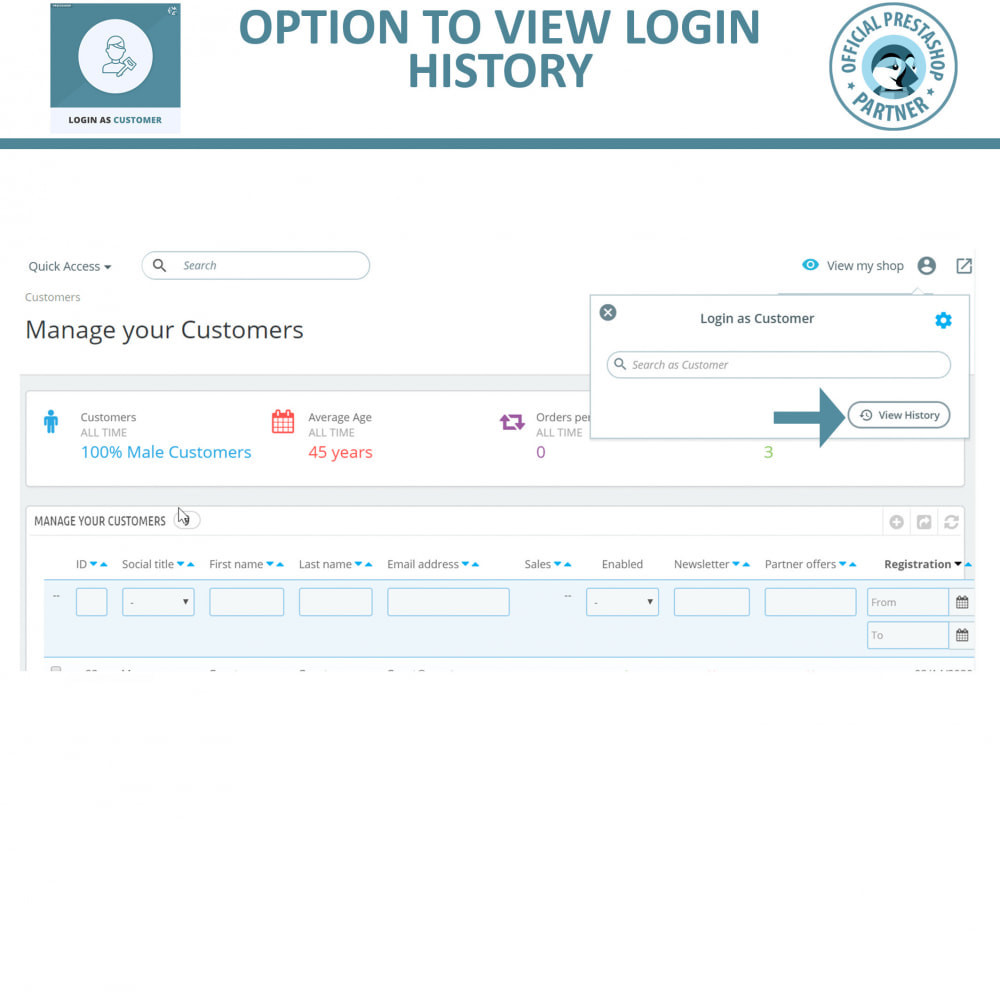Select the Registration column header

(916, 564)
